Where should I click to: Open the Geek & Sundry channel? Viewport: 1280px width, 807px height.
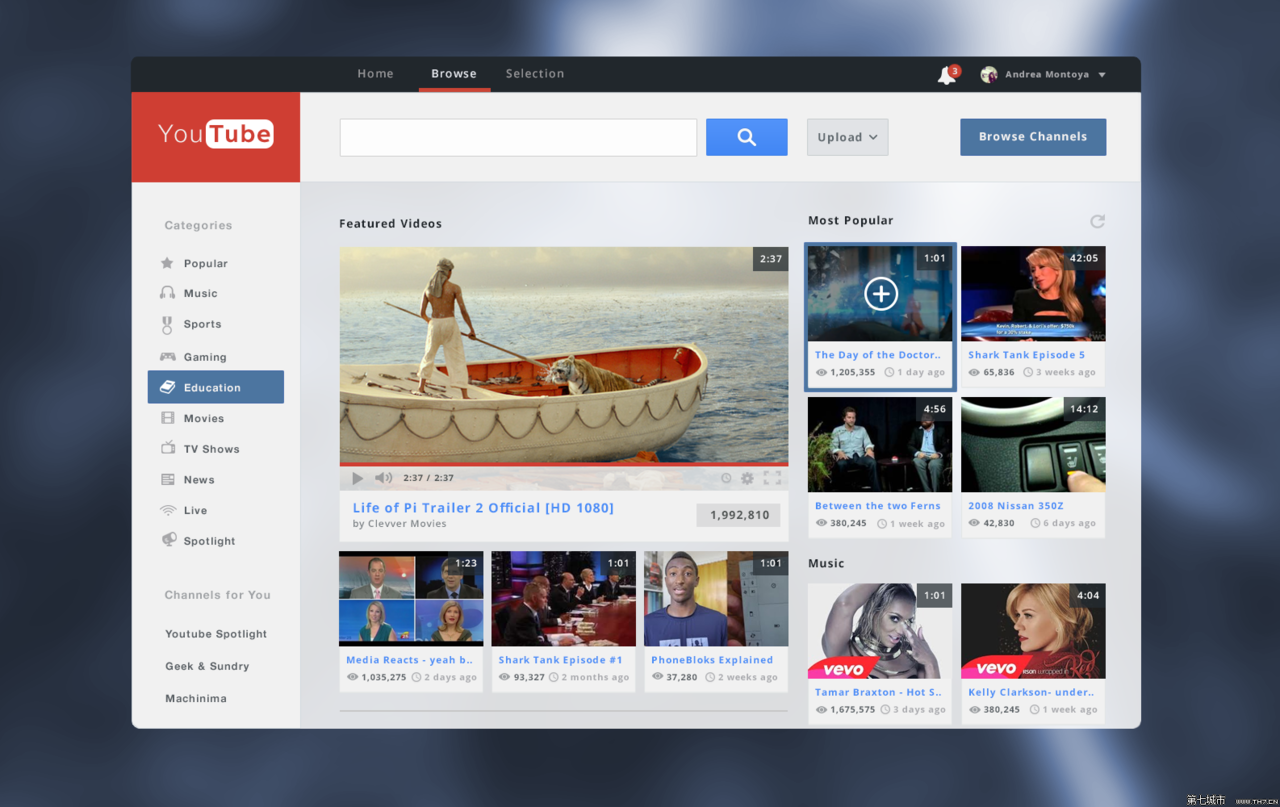207,666
